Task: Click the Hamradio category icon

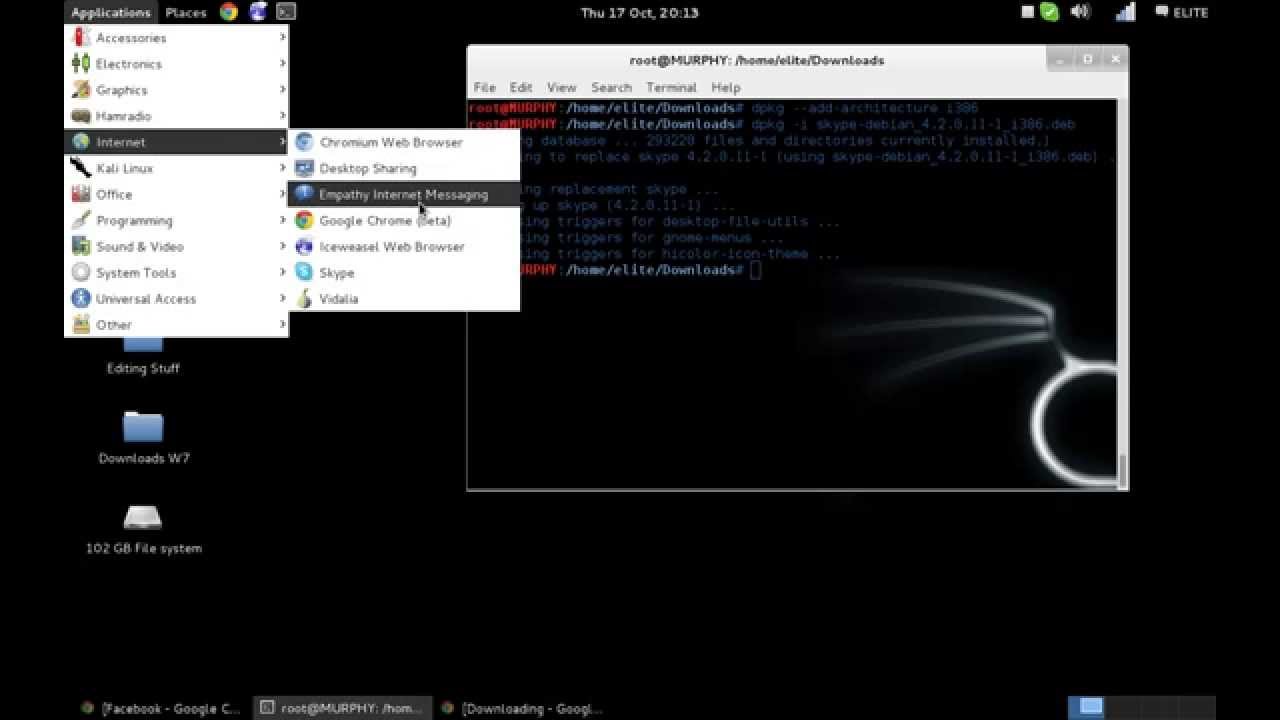Action: tap(81, 116)
